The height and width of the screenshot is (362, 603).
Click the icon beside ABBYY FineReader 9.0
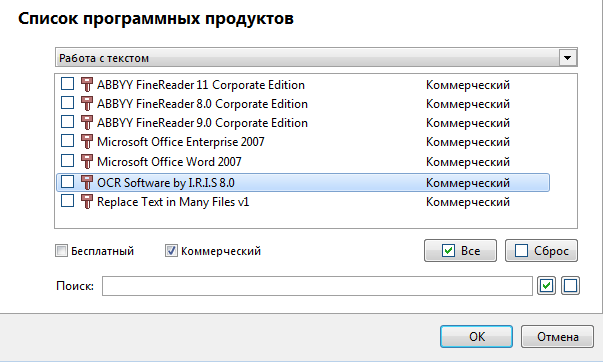tap(87, 122)
